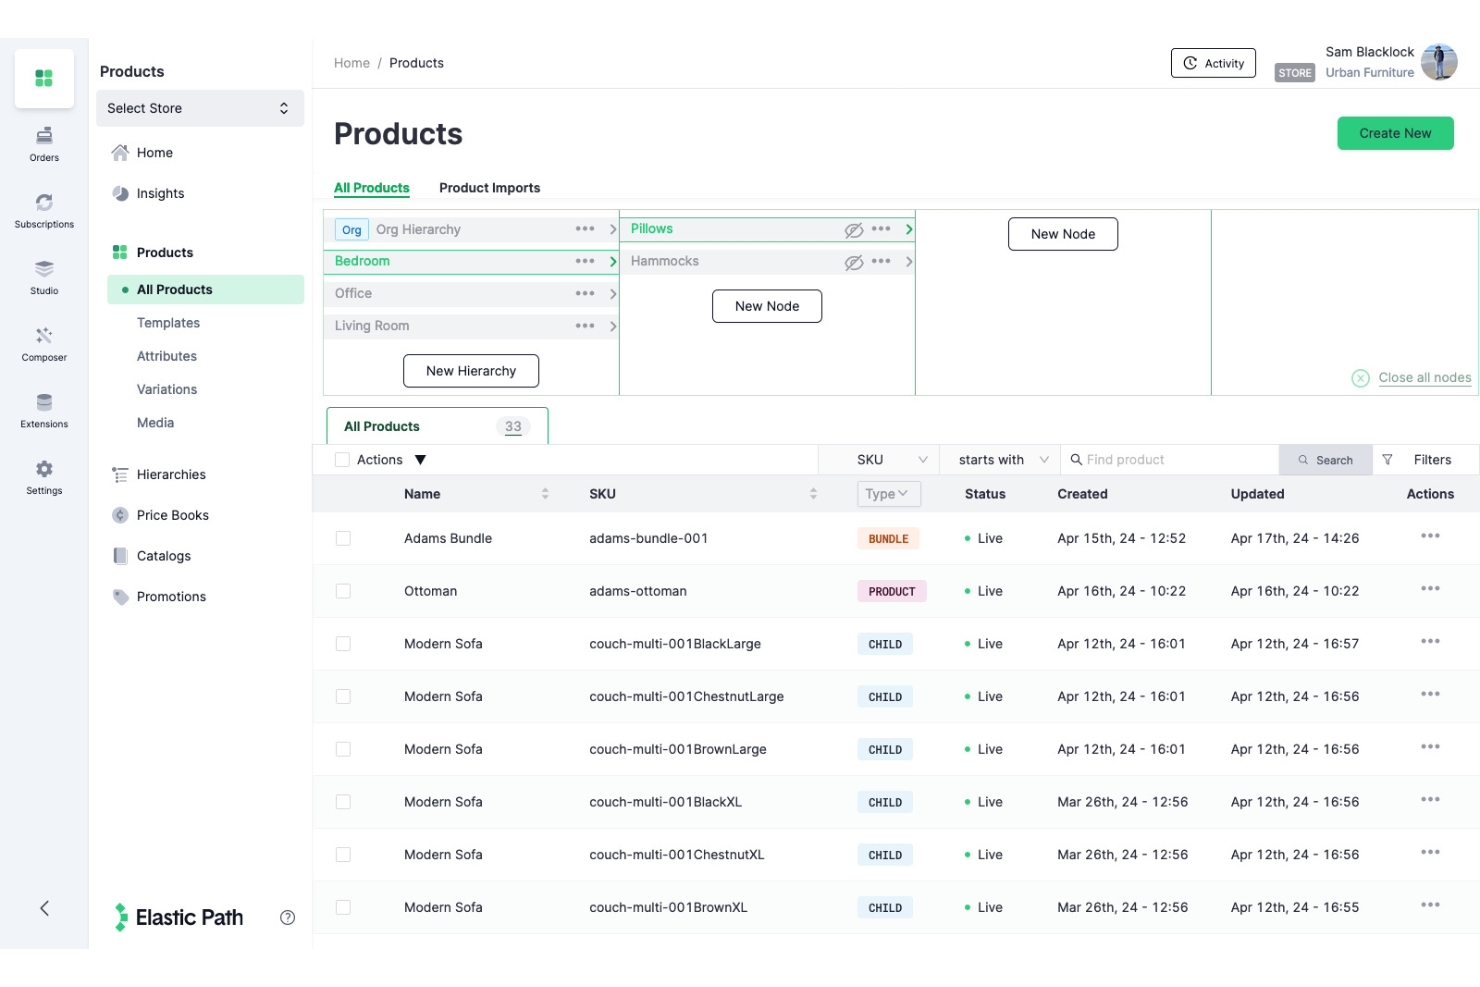Viewport: 1480px width, 987px height.
Task: Open the Composer icon
Action: click(x=44, y=337)
